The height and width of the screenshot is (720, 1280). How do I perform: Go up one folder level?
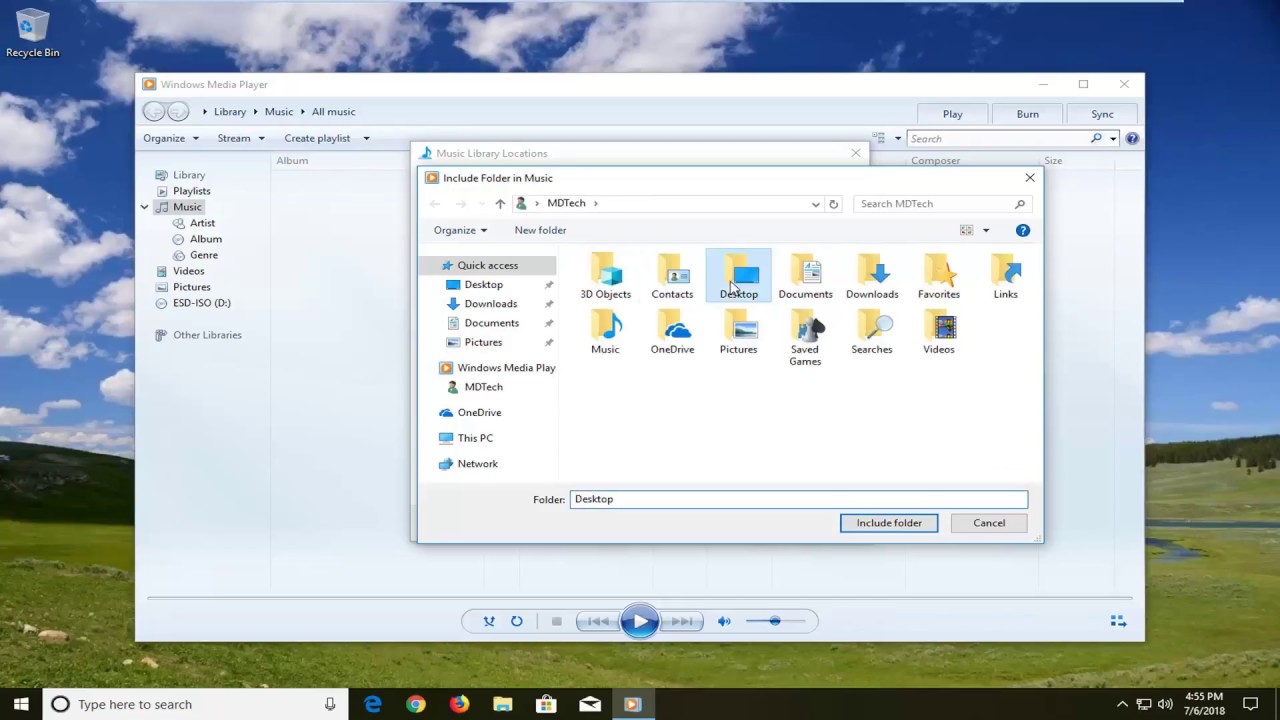click(x=500, y=204)
